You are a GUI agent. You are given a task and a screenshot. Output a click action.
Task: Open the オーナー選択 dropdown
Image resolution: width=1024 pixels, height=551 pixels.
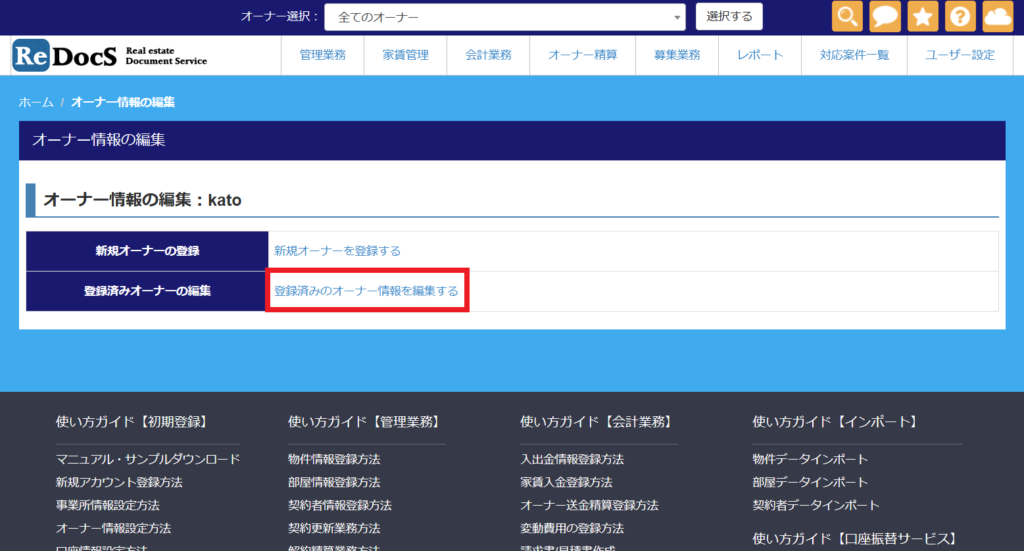pos(505,17)
